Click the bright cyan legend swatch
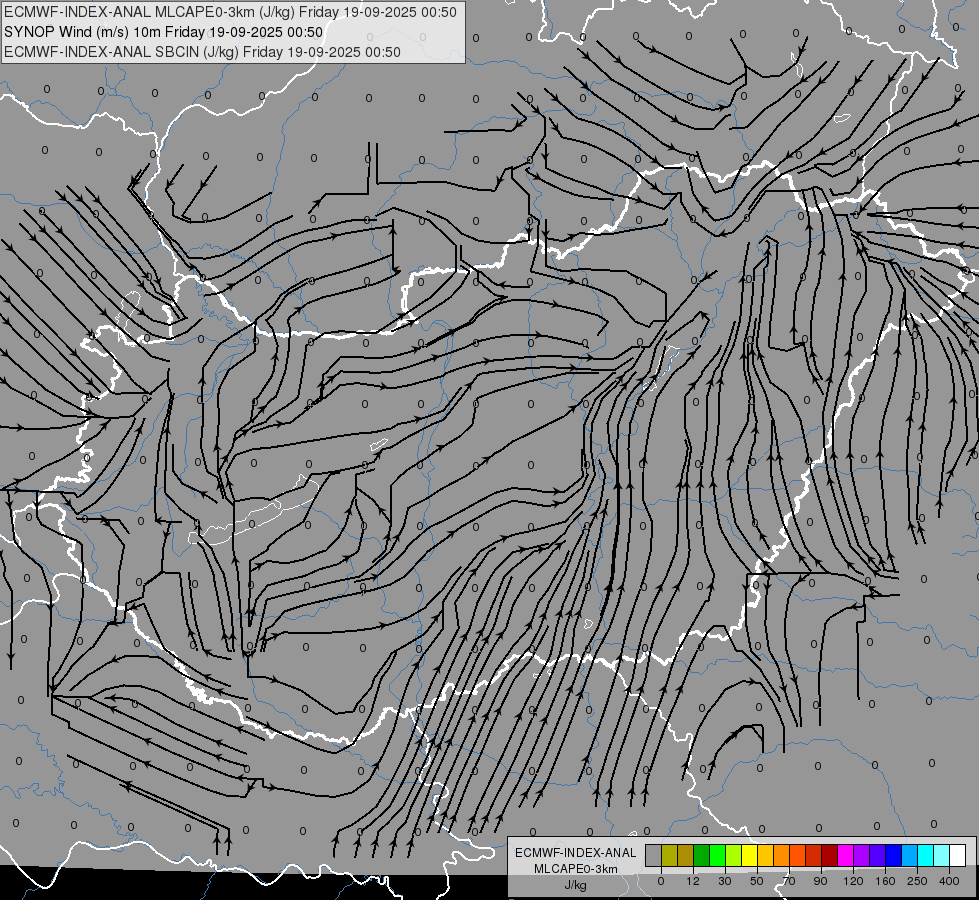 click(926, 855)
